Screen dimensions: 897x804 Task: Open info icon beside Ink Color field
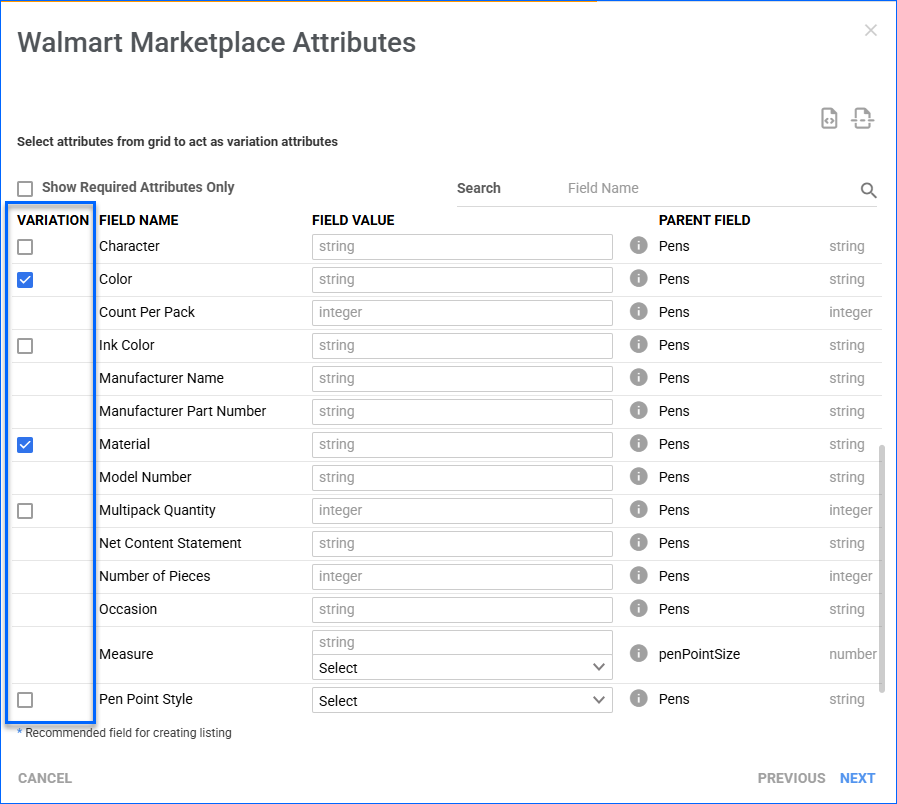[639, 345]
